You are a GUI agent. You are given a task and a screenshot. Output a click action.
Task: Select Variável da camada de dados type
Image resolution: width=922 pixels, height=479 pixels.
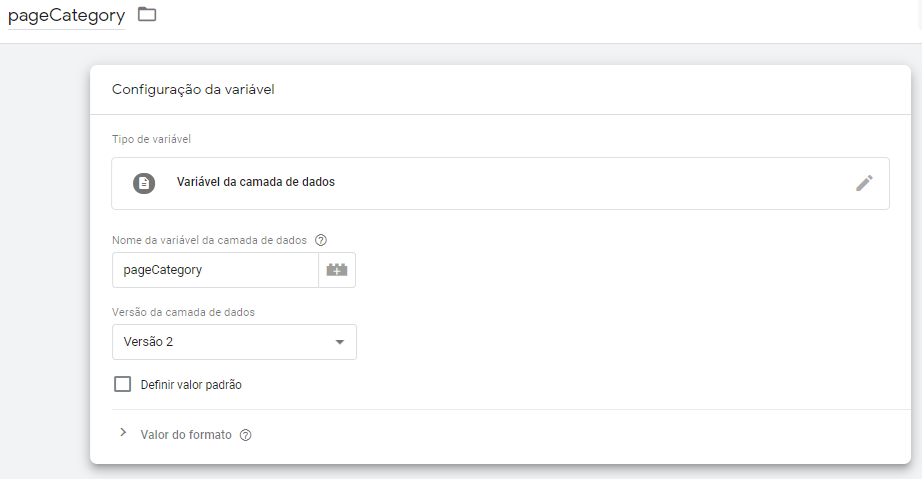pyautogui.click(x=500, y=183)
